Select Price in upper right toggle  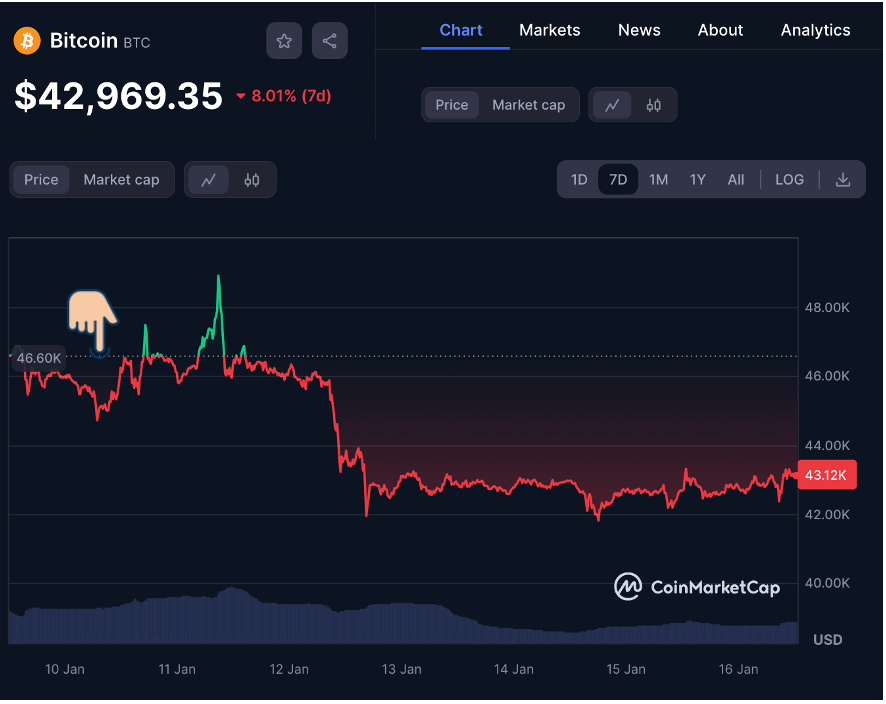(x=451, y=105)
